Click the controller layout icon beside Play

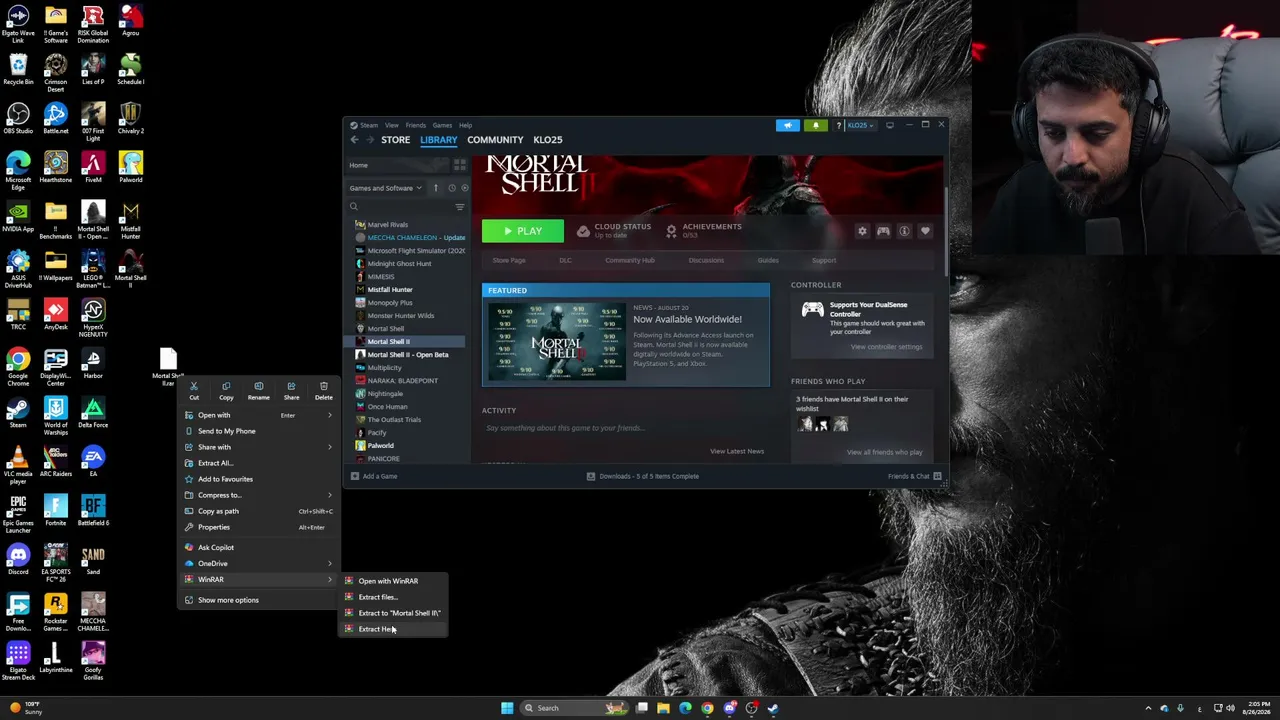click(x=883, y=231)
